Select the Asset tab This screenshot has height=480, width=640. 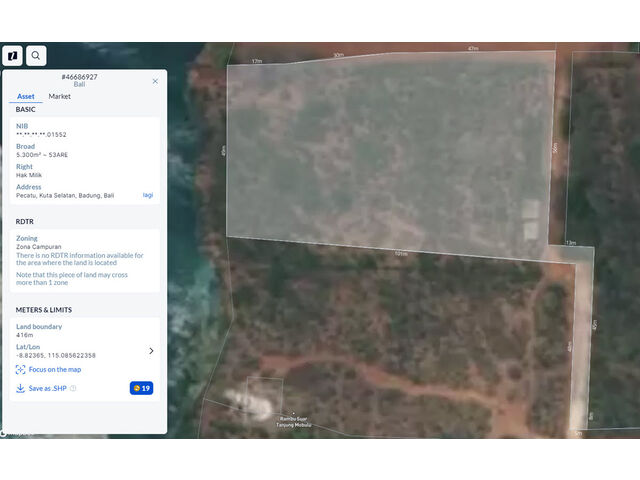[26, 97]
